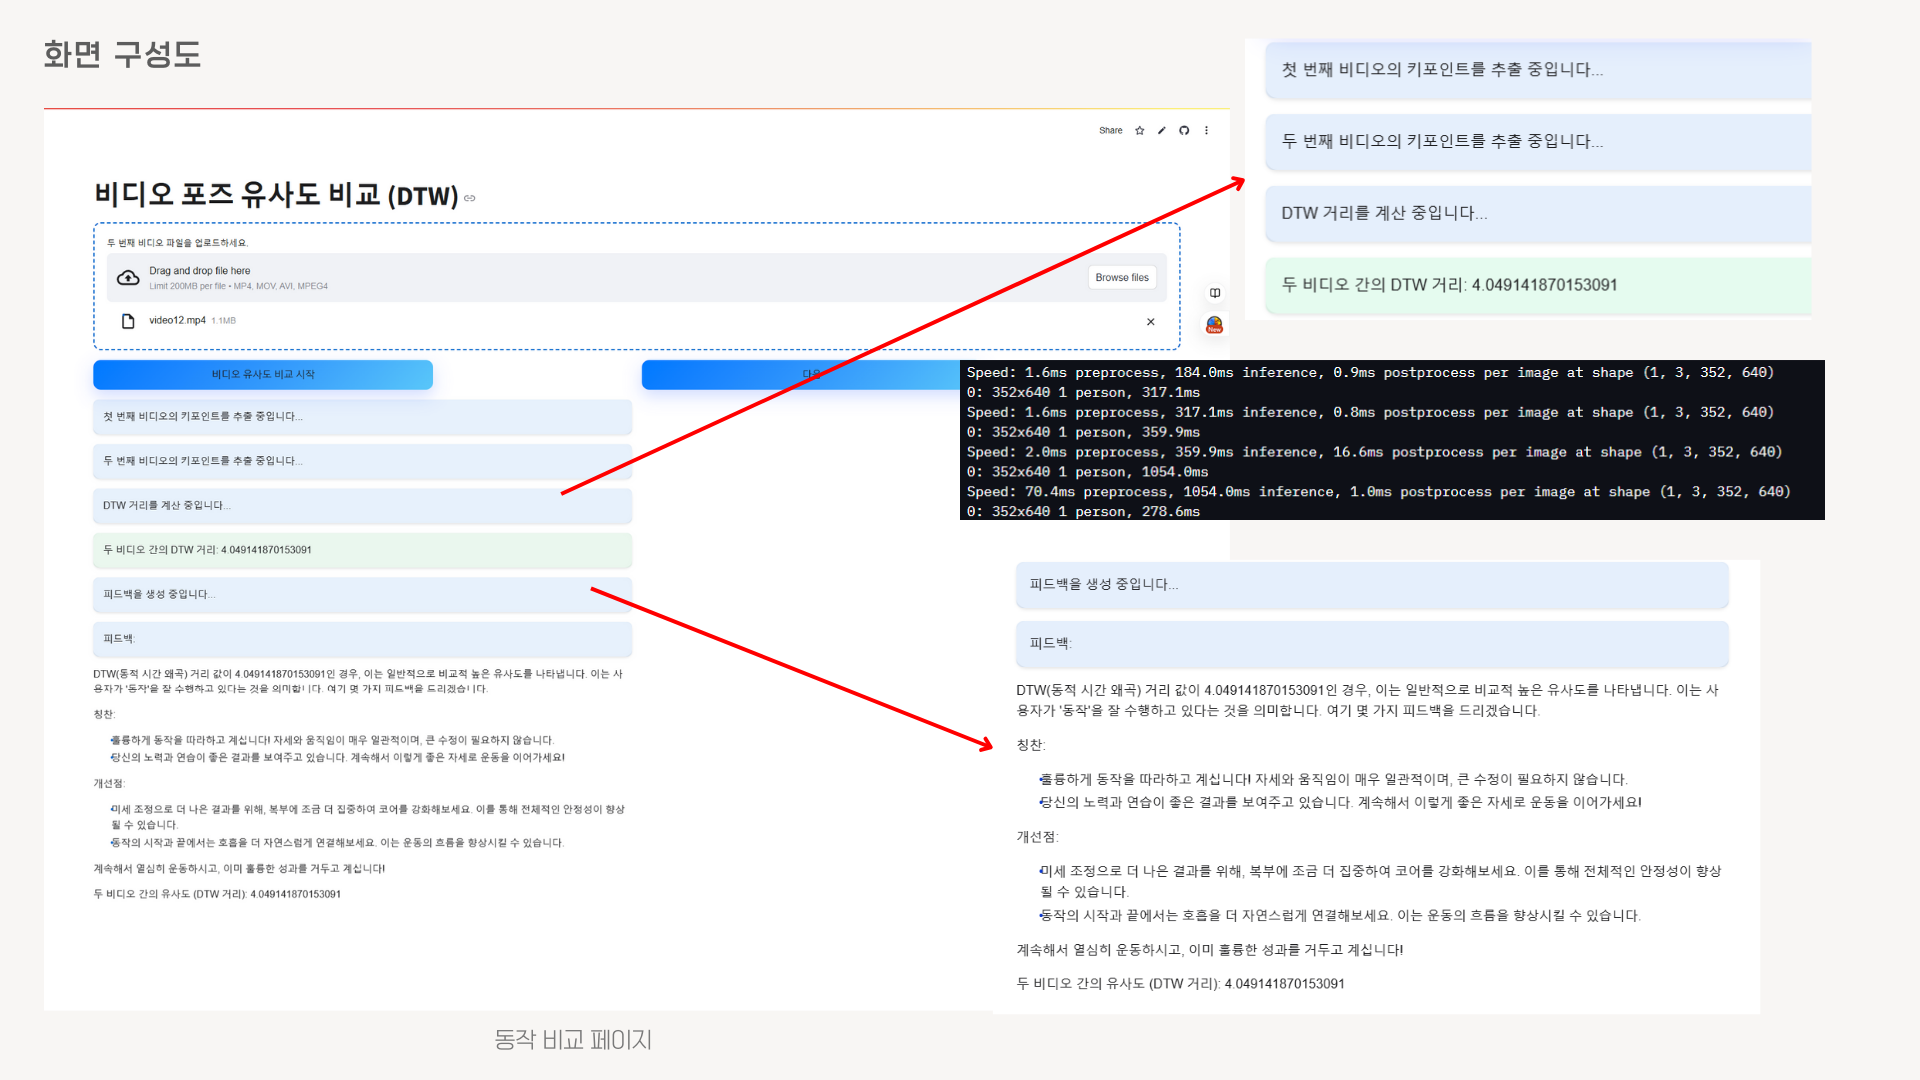Click the video12.mp4 filename text
1920x1080 pixels.
pos(177,321)
